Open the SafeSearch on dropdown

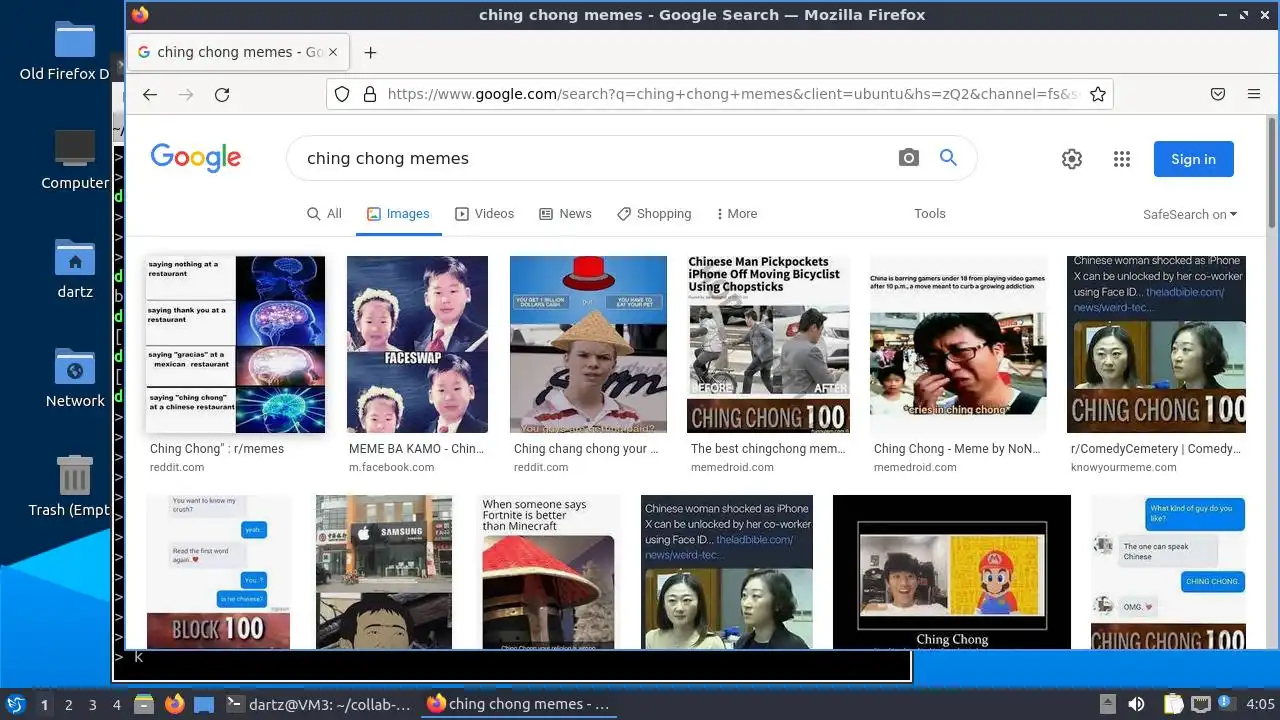[x=1190, y=215]
